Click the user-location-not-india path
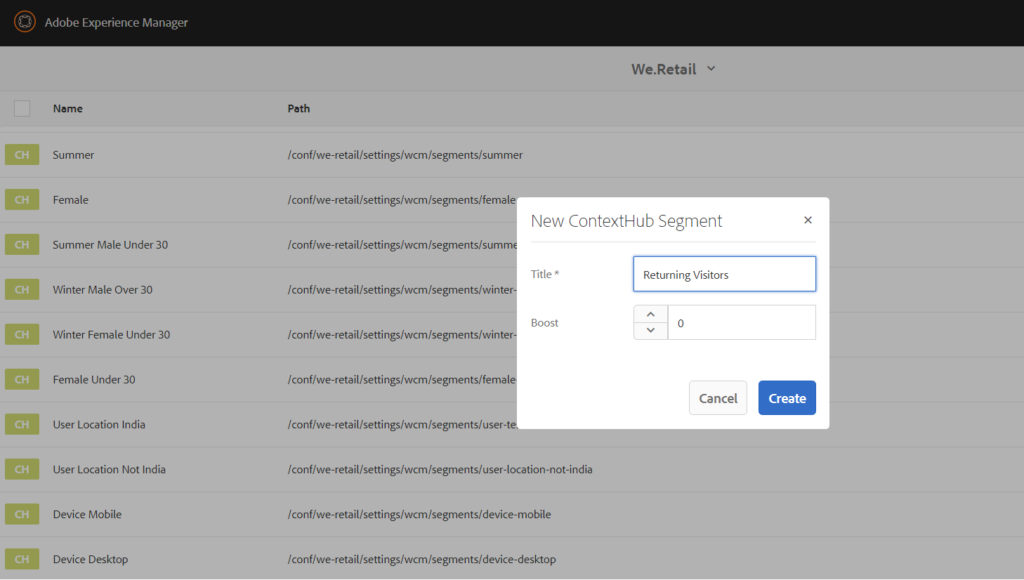1024x580 pixels. (x=440, y=469)
